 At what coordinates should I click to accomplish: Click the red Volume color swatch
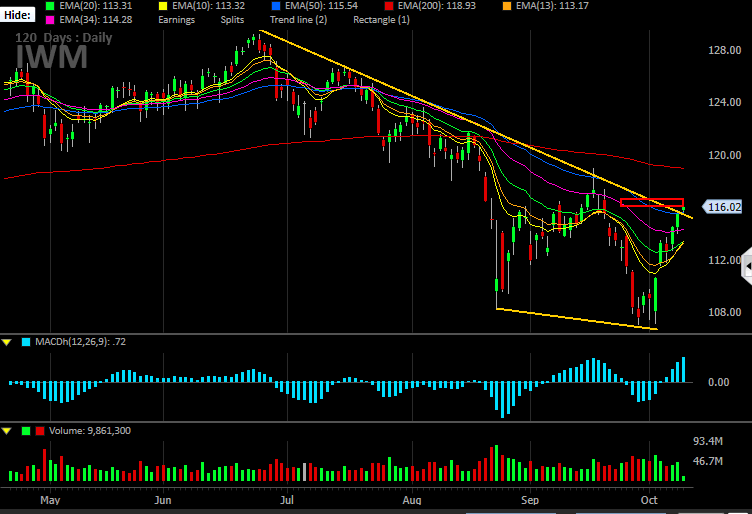pos(40,431)
